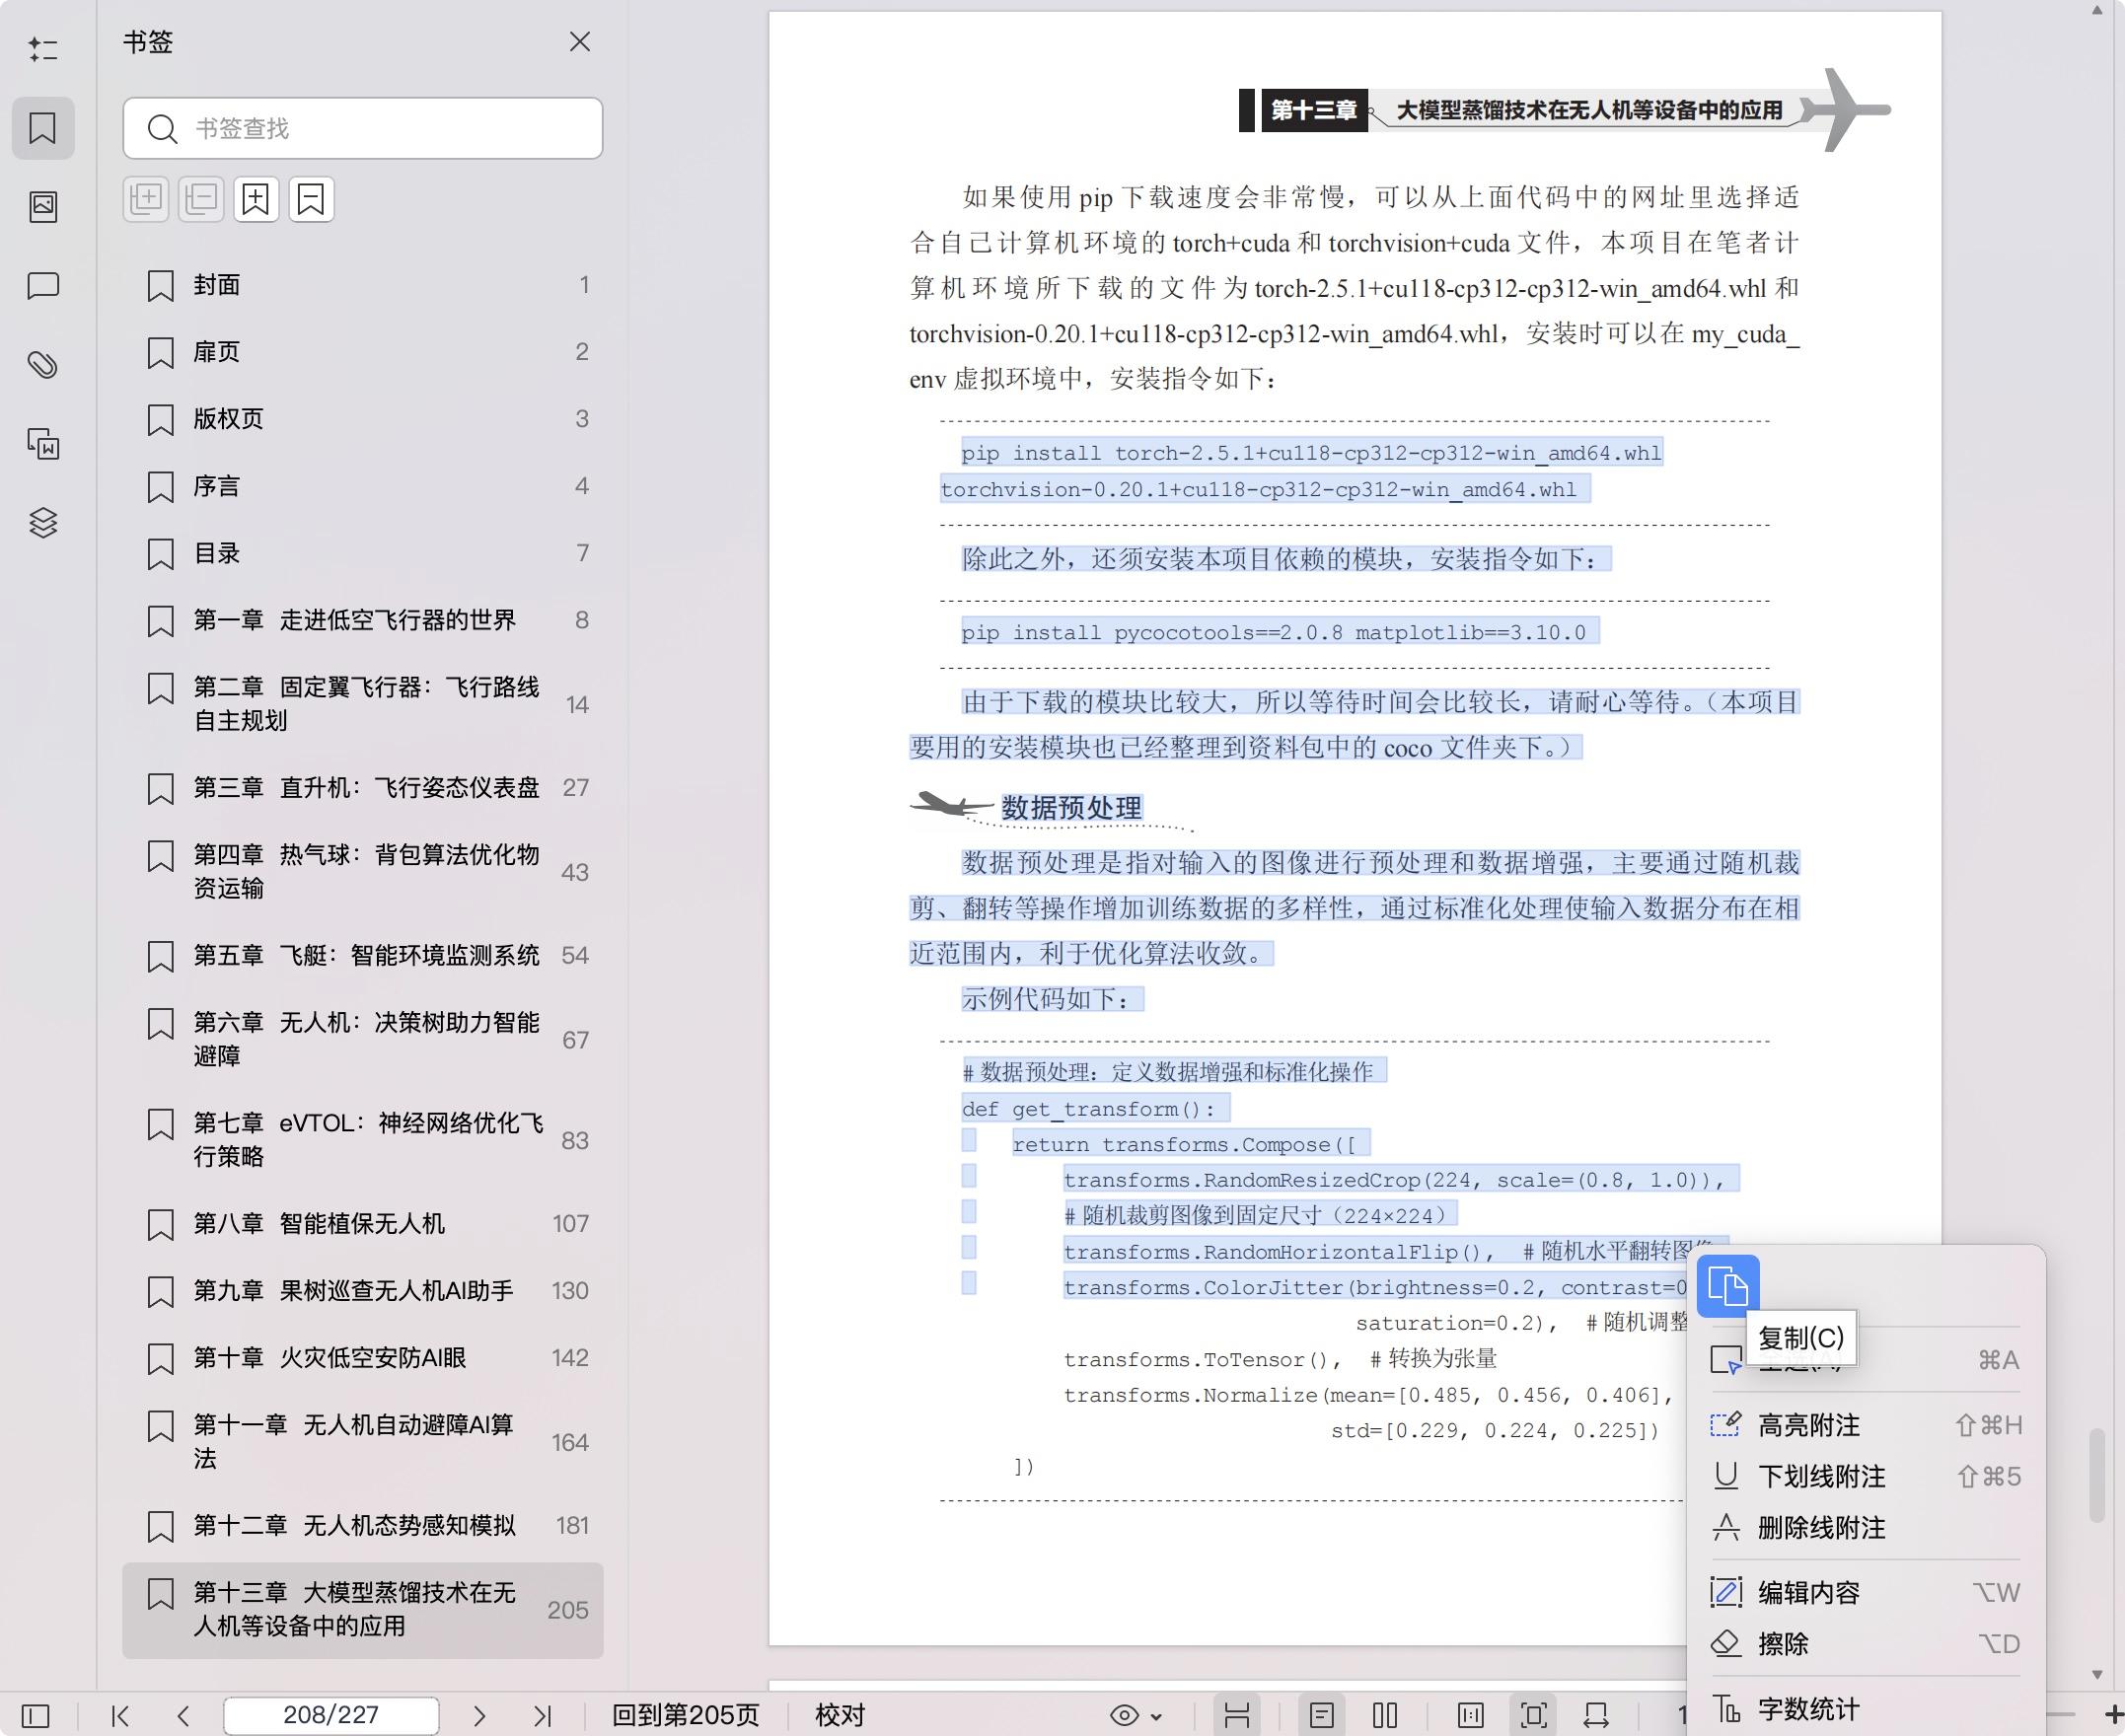
Task: Open the thumbnail panel icon in sidebar
Action: pos(43,207)
